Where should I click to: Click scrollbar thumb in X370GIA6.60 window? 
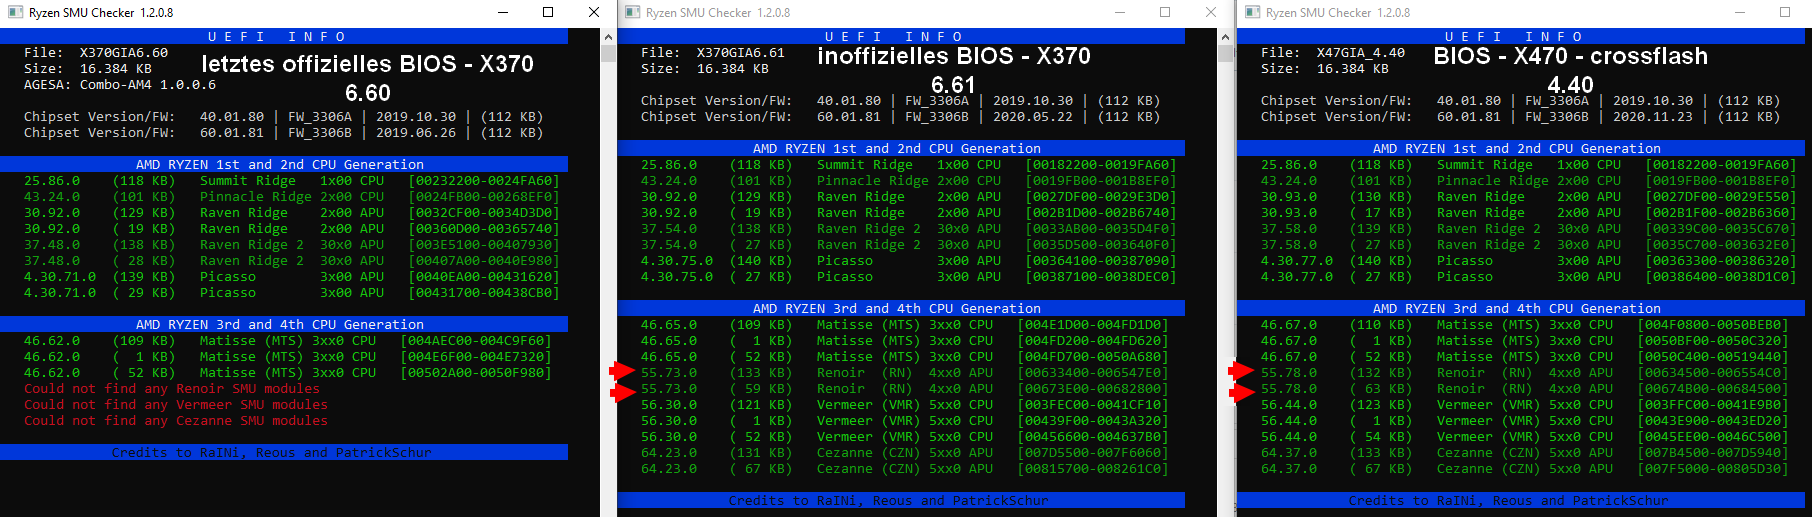(x=608, y=53)
